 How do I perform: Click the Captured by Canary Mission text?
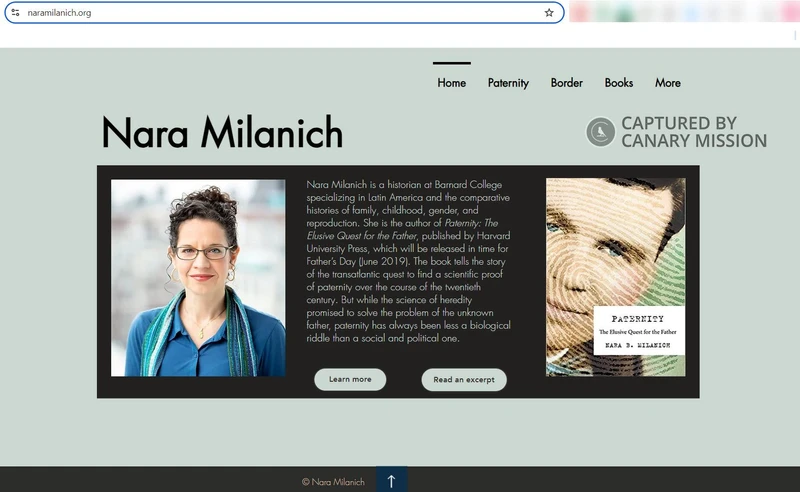click(693, 132)
